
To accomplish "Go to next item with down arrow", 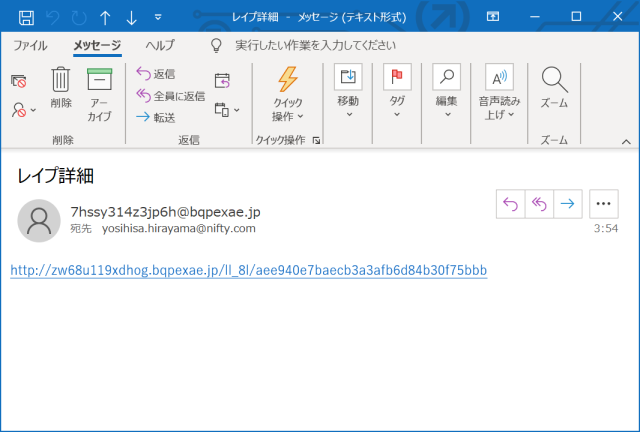I will (x=131, y=18).
